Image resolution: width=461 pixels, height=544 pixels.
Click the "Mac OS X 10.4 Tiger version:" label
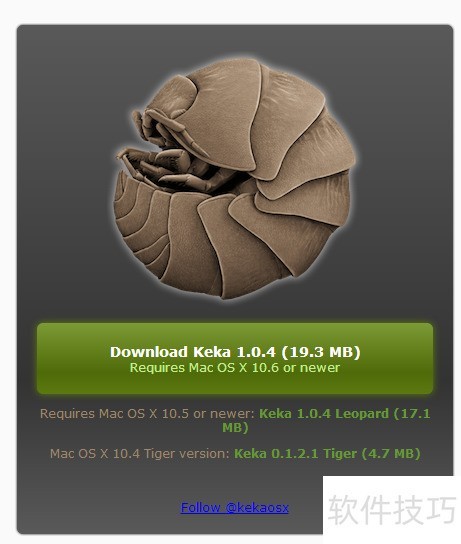click(140, 453)
